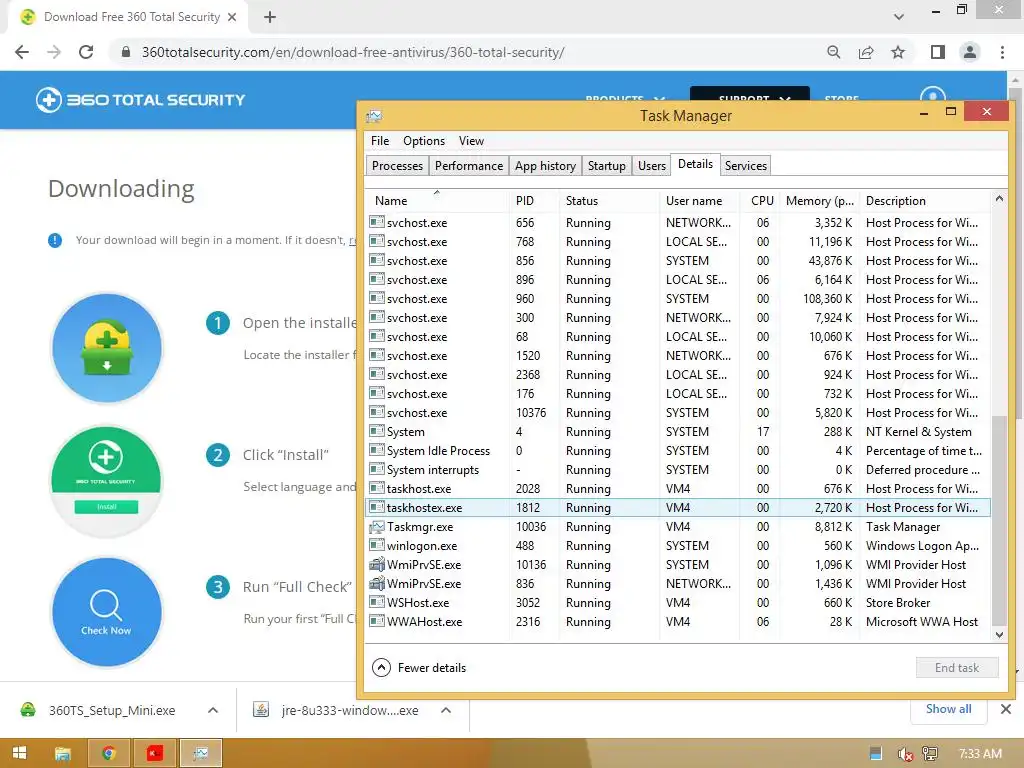Open a new Chrome tab
This screenshot has width=1024, height=768.
pyautogui.click(x=270, y=17)
